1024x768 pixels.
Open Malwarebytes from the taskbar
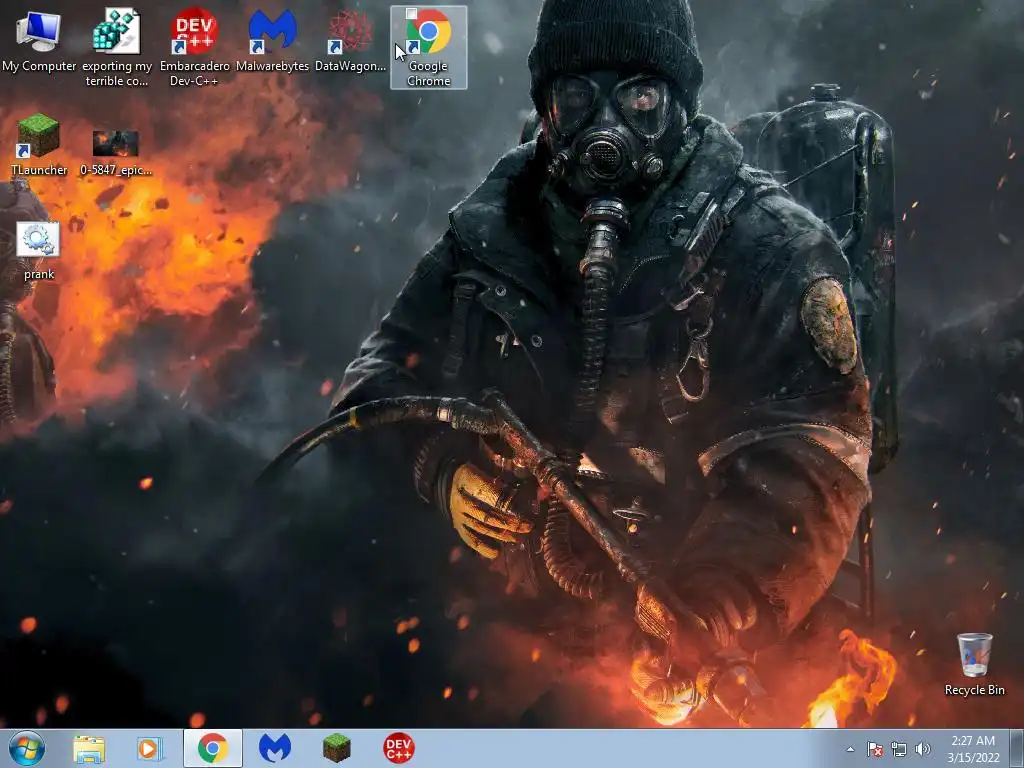tap(274, 748)
